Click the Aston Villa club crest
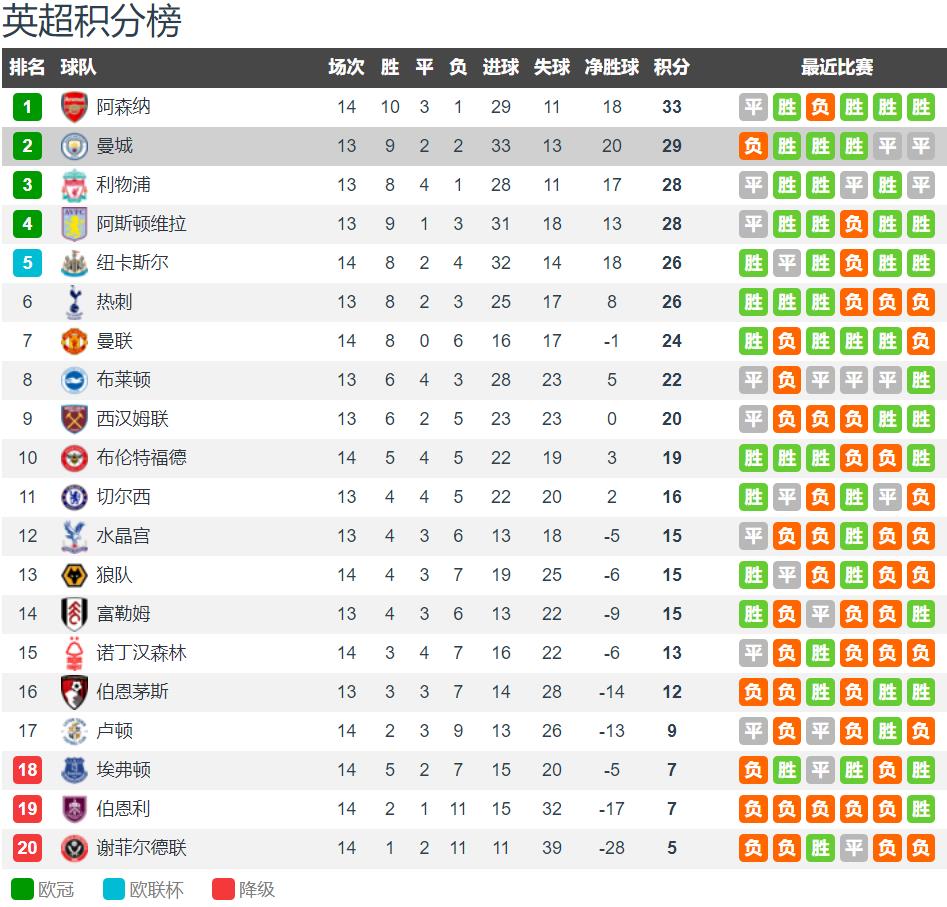The height and width of the screenshot is (907, 947). [x=75, y=224]
